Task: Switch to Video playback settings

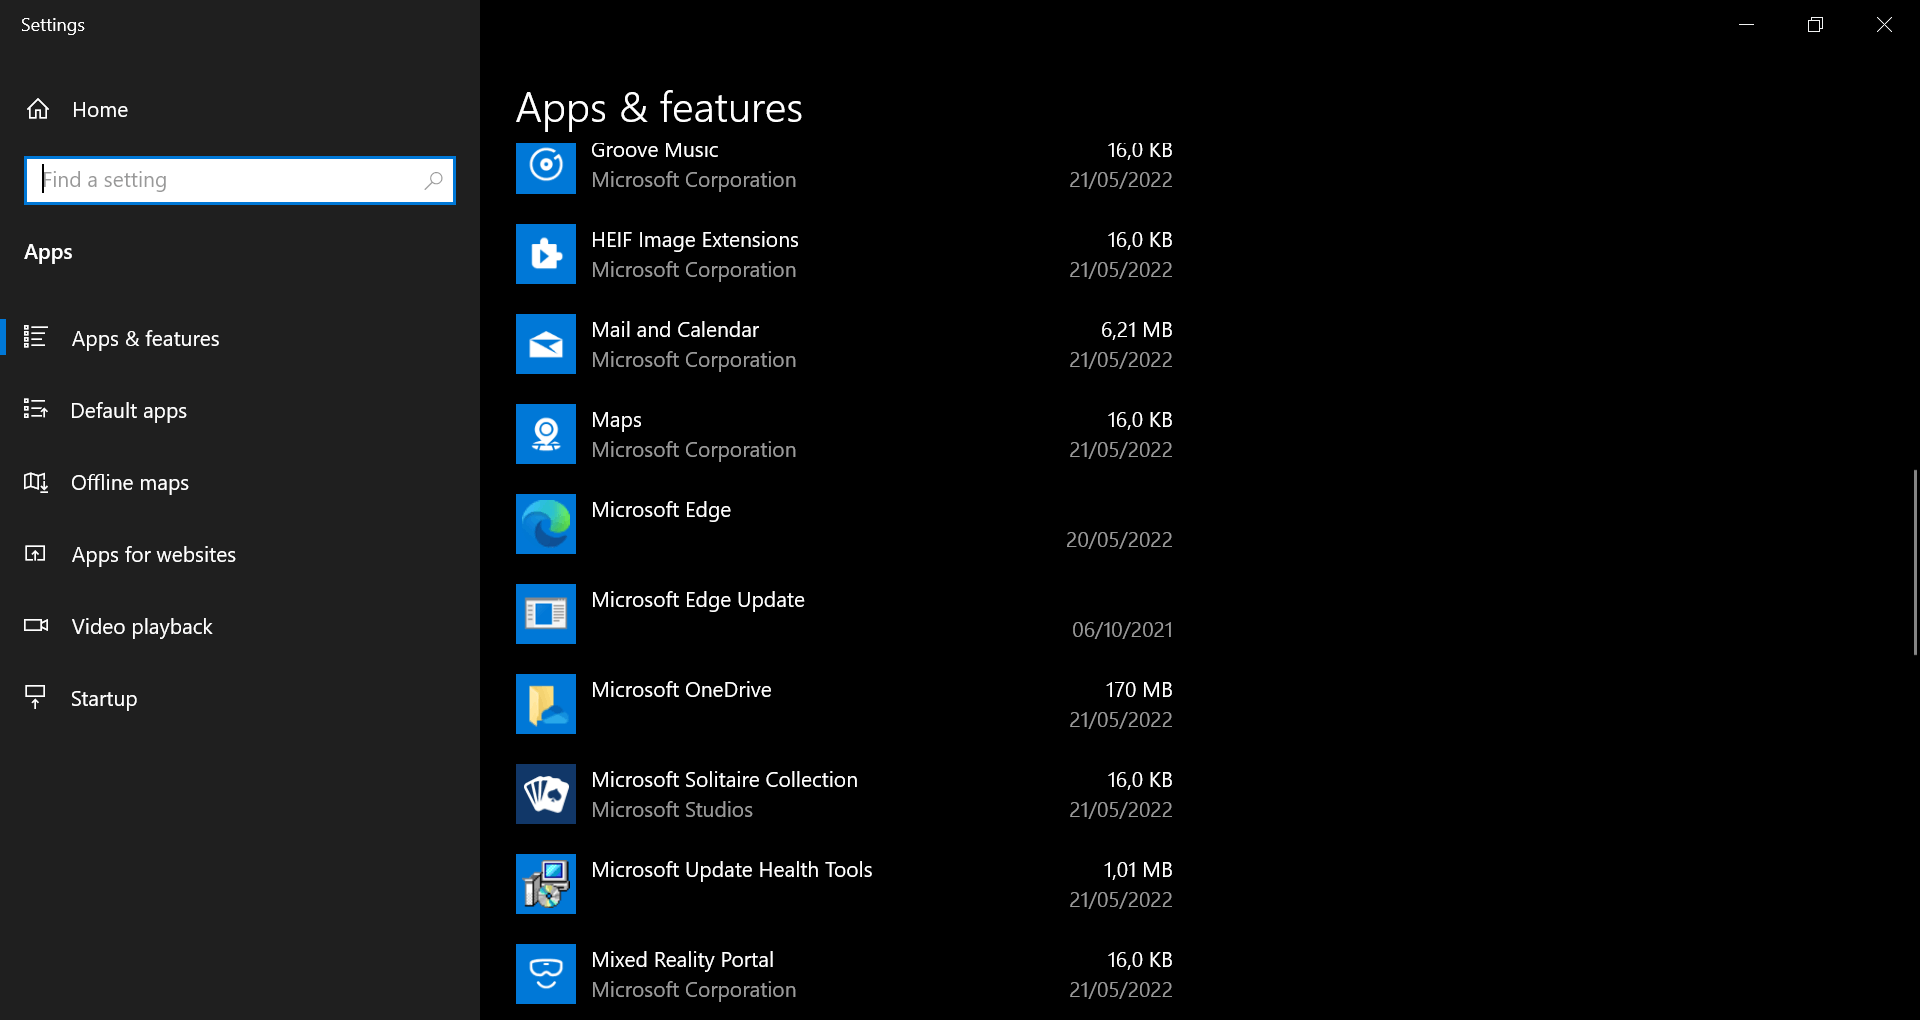Action: (x=240, y=626)
